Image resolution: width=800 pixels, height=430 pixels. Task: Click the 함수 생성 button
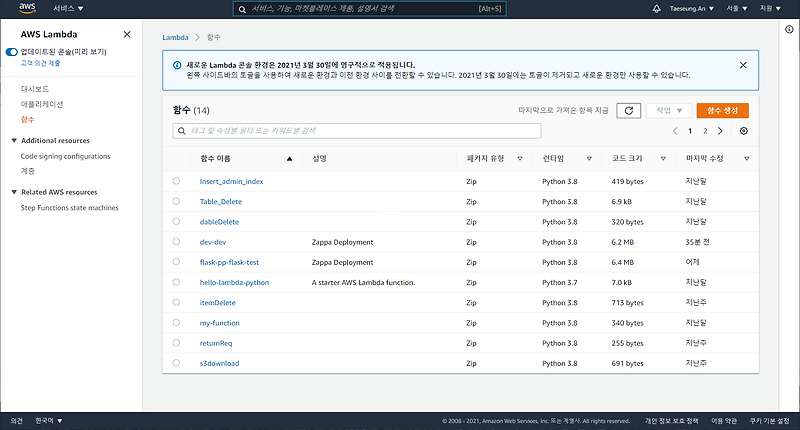[722, 110]
